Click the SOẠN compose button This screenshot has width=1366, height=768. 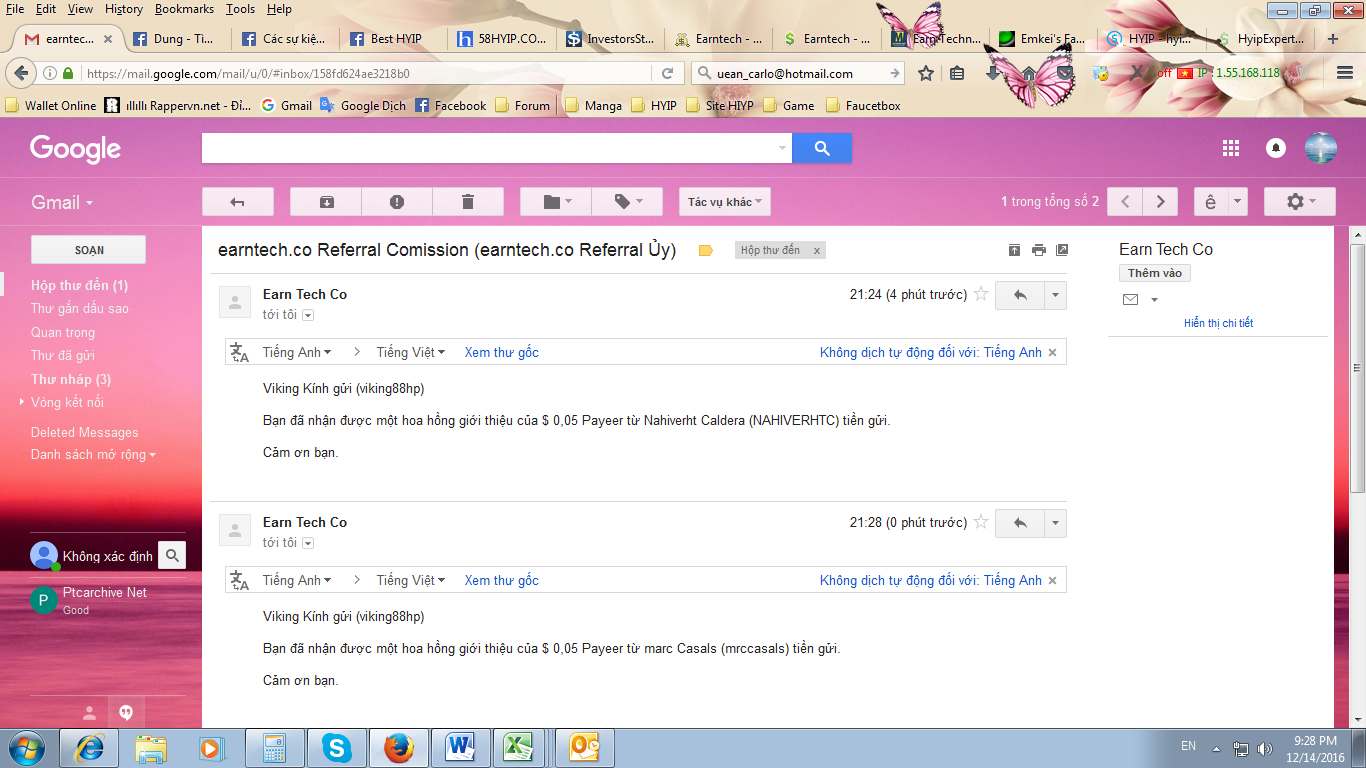[x=89, y=250]
